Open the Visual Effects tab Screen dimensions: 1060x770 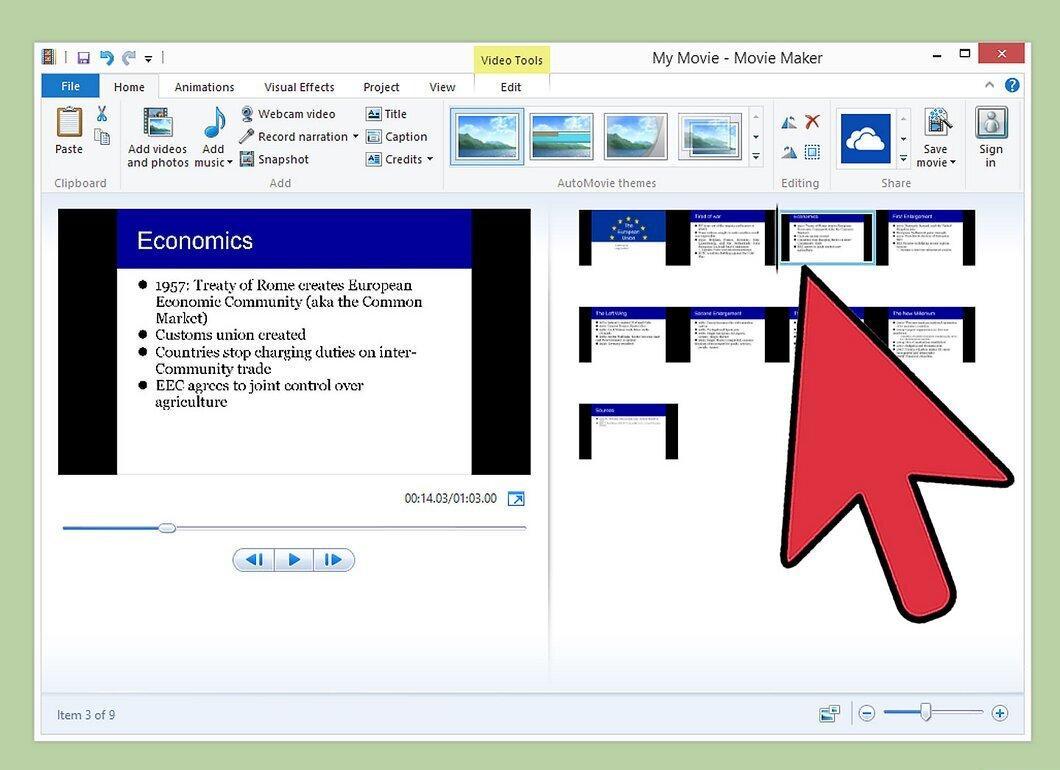coord(299,87)
